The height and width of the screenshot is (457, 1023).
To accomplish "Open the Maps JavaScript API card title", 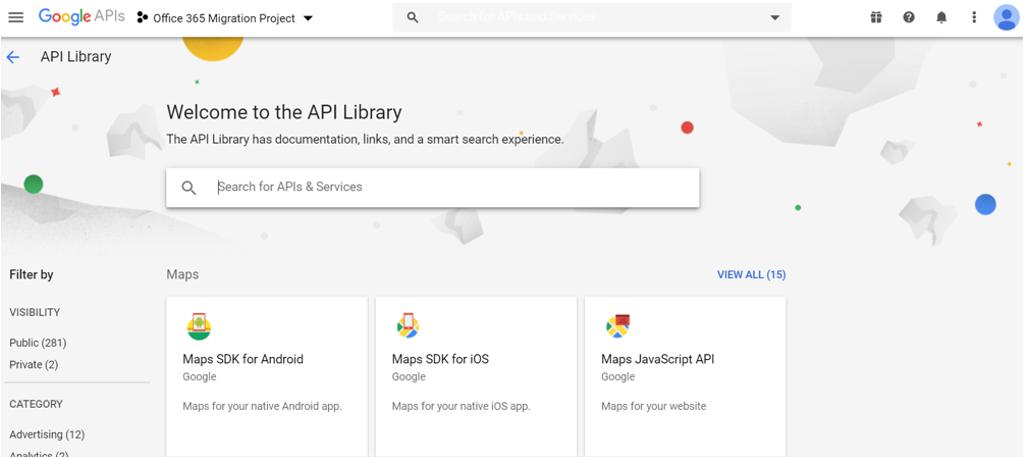I will [657, 359].
